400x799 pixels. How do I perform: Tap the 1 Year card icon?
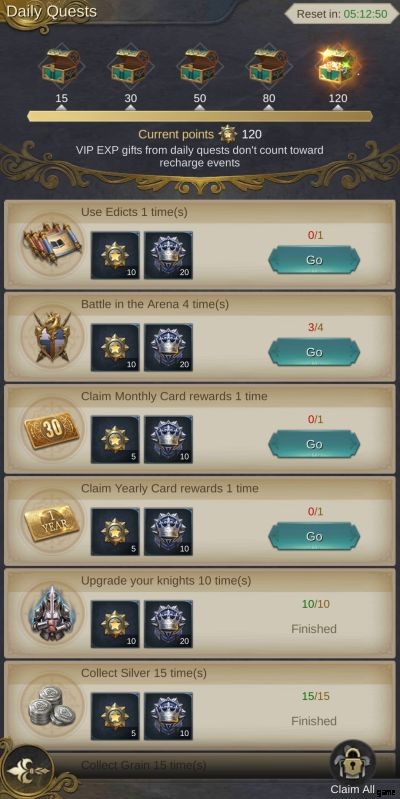51,522
